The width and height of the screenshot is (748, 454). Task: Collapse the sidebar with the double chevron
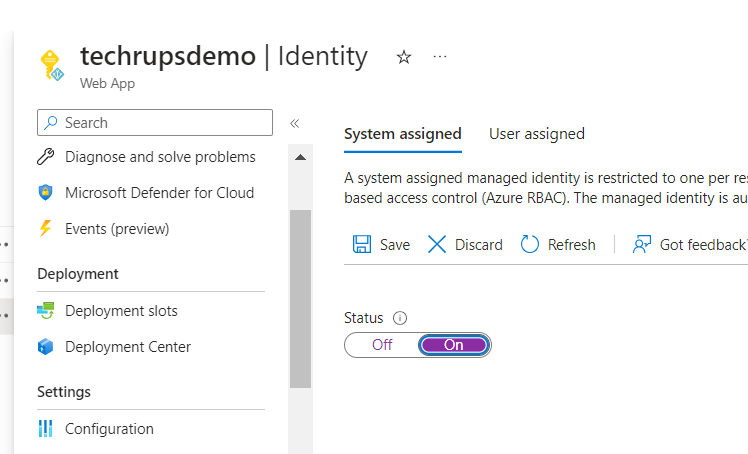(x=295, y=123)
